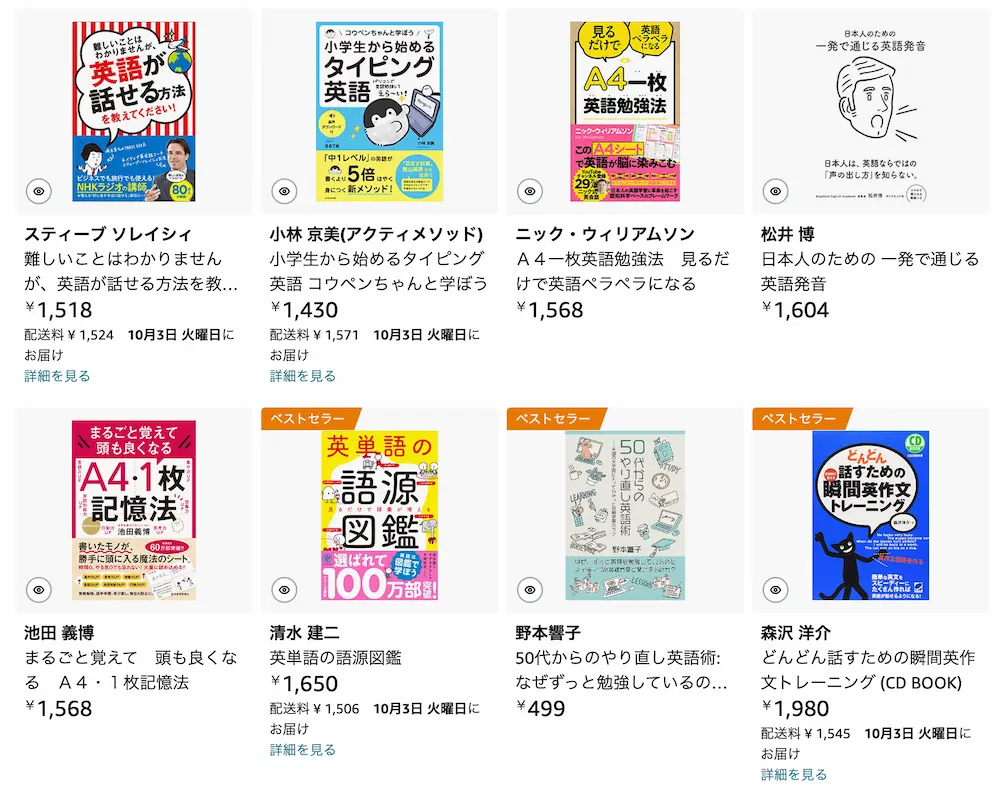Open quick view eye on 瞬間英作文トレーニング cover
This screenshot has width=1000, height=790.
(776, 590)
